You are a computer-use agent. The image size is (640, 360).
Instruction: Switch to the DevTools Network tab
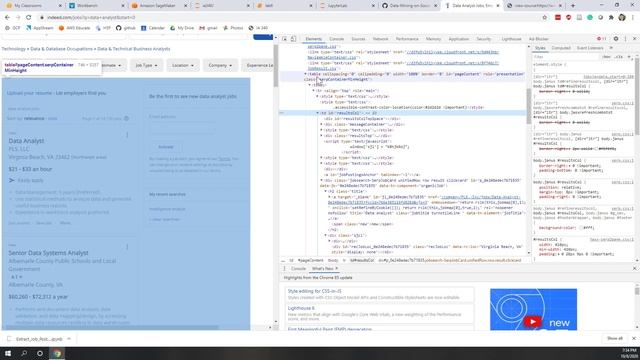tap(380, 39)
